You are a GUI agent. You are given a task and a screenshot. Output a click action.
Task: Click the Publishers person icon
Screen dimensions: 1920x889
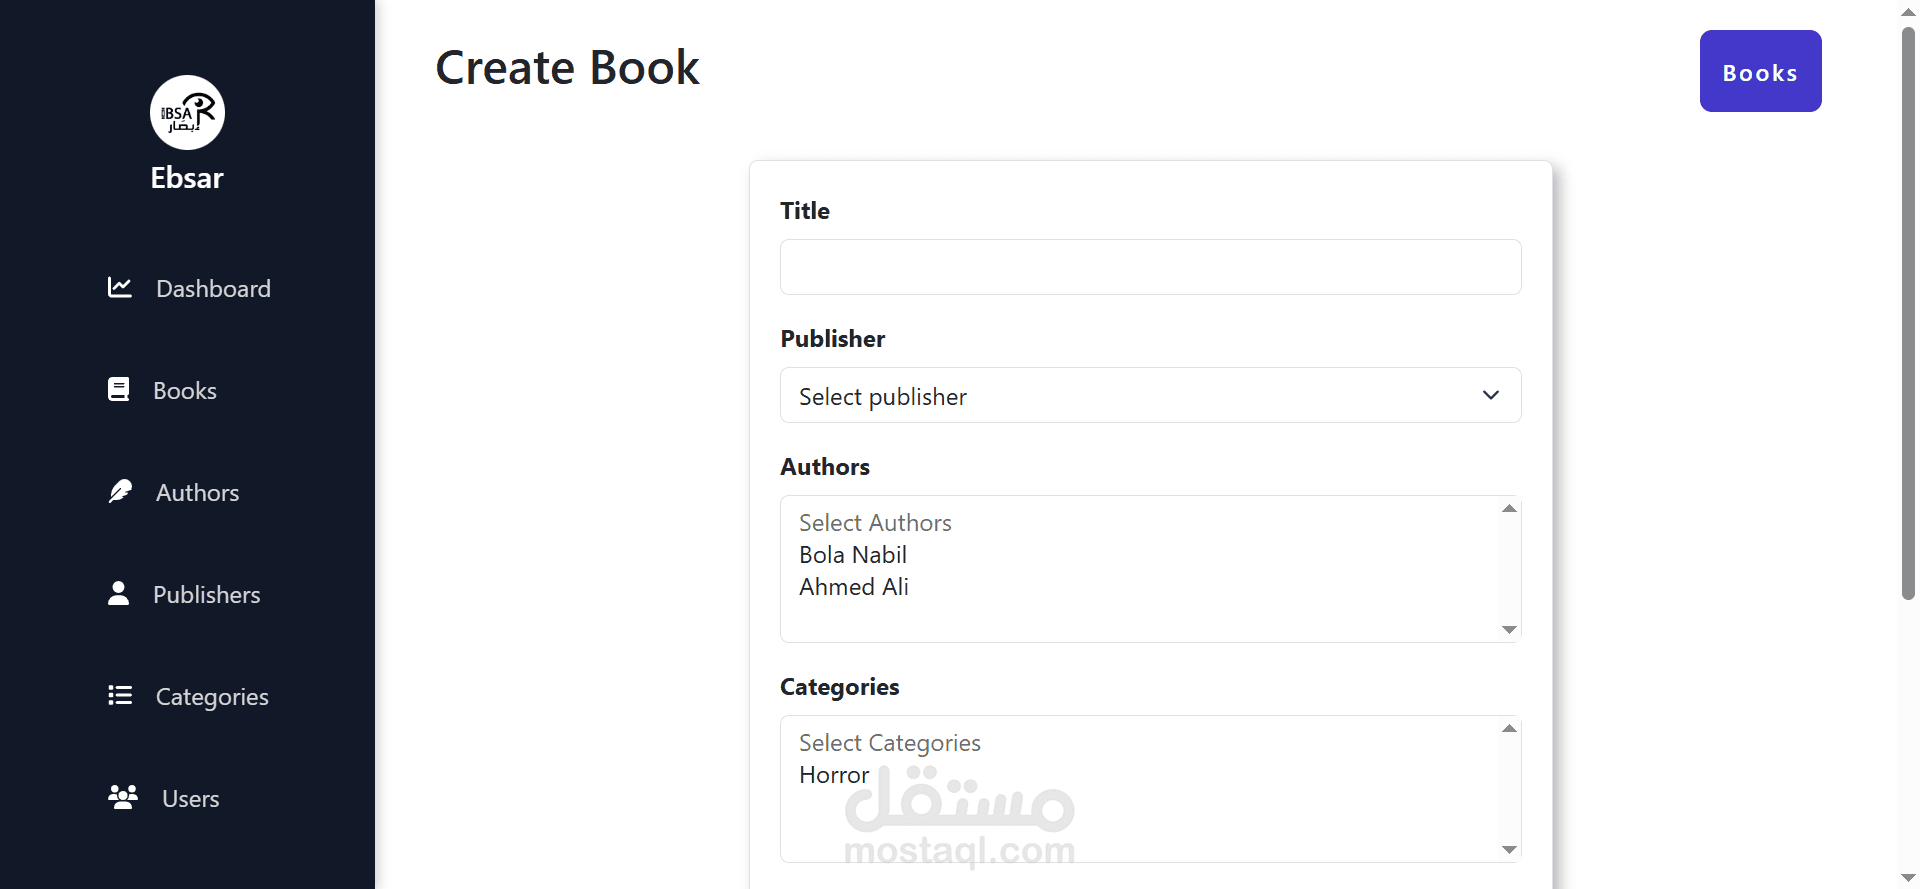[x=118, y=594]
